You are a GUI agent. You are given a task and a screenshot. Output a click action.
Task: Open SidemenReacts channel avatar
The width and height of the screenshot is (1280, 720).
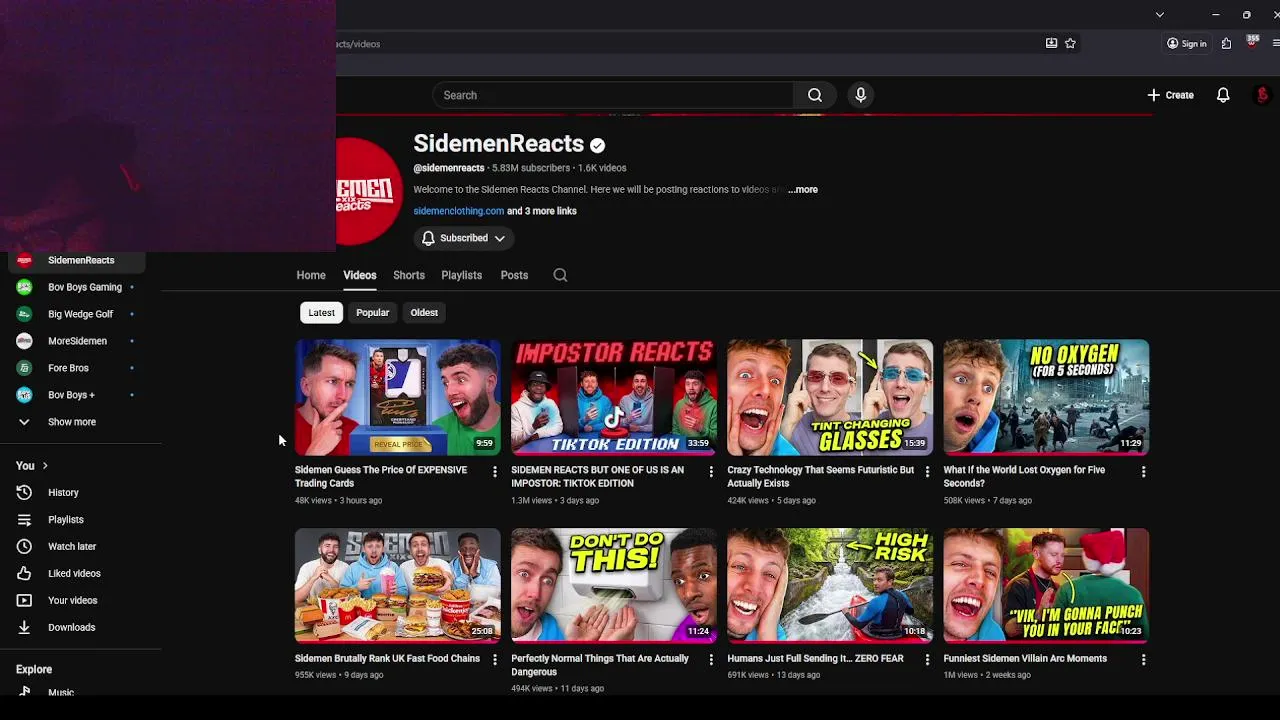tap(369, 191)
